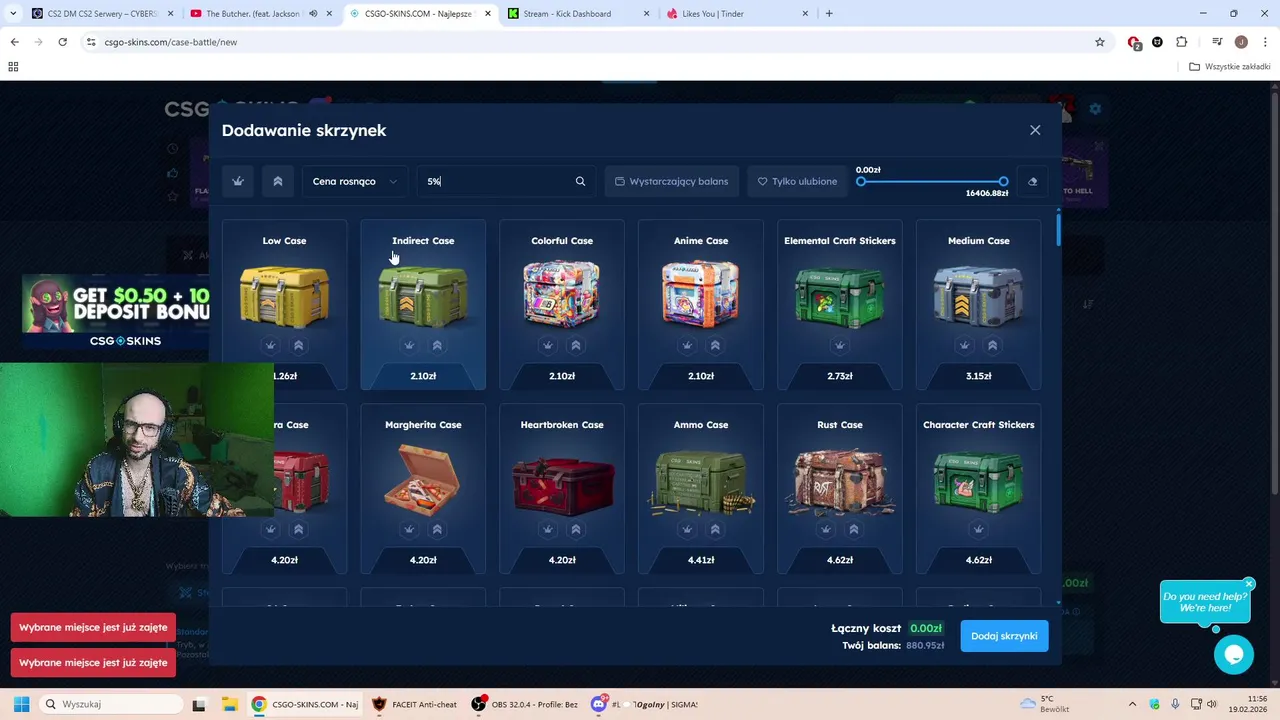Click the 880.95zł balance text
This screenshot has width=1280, height=720.
click(925, 646)
